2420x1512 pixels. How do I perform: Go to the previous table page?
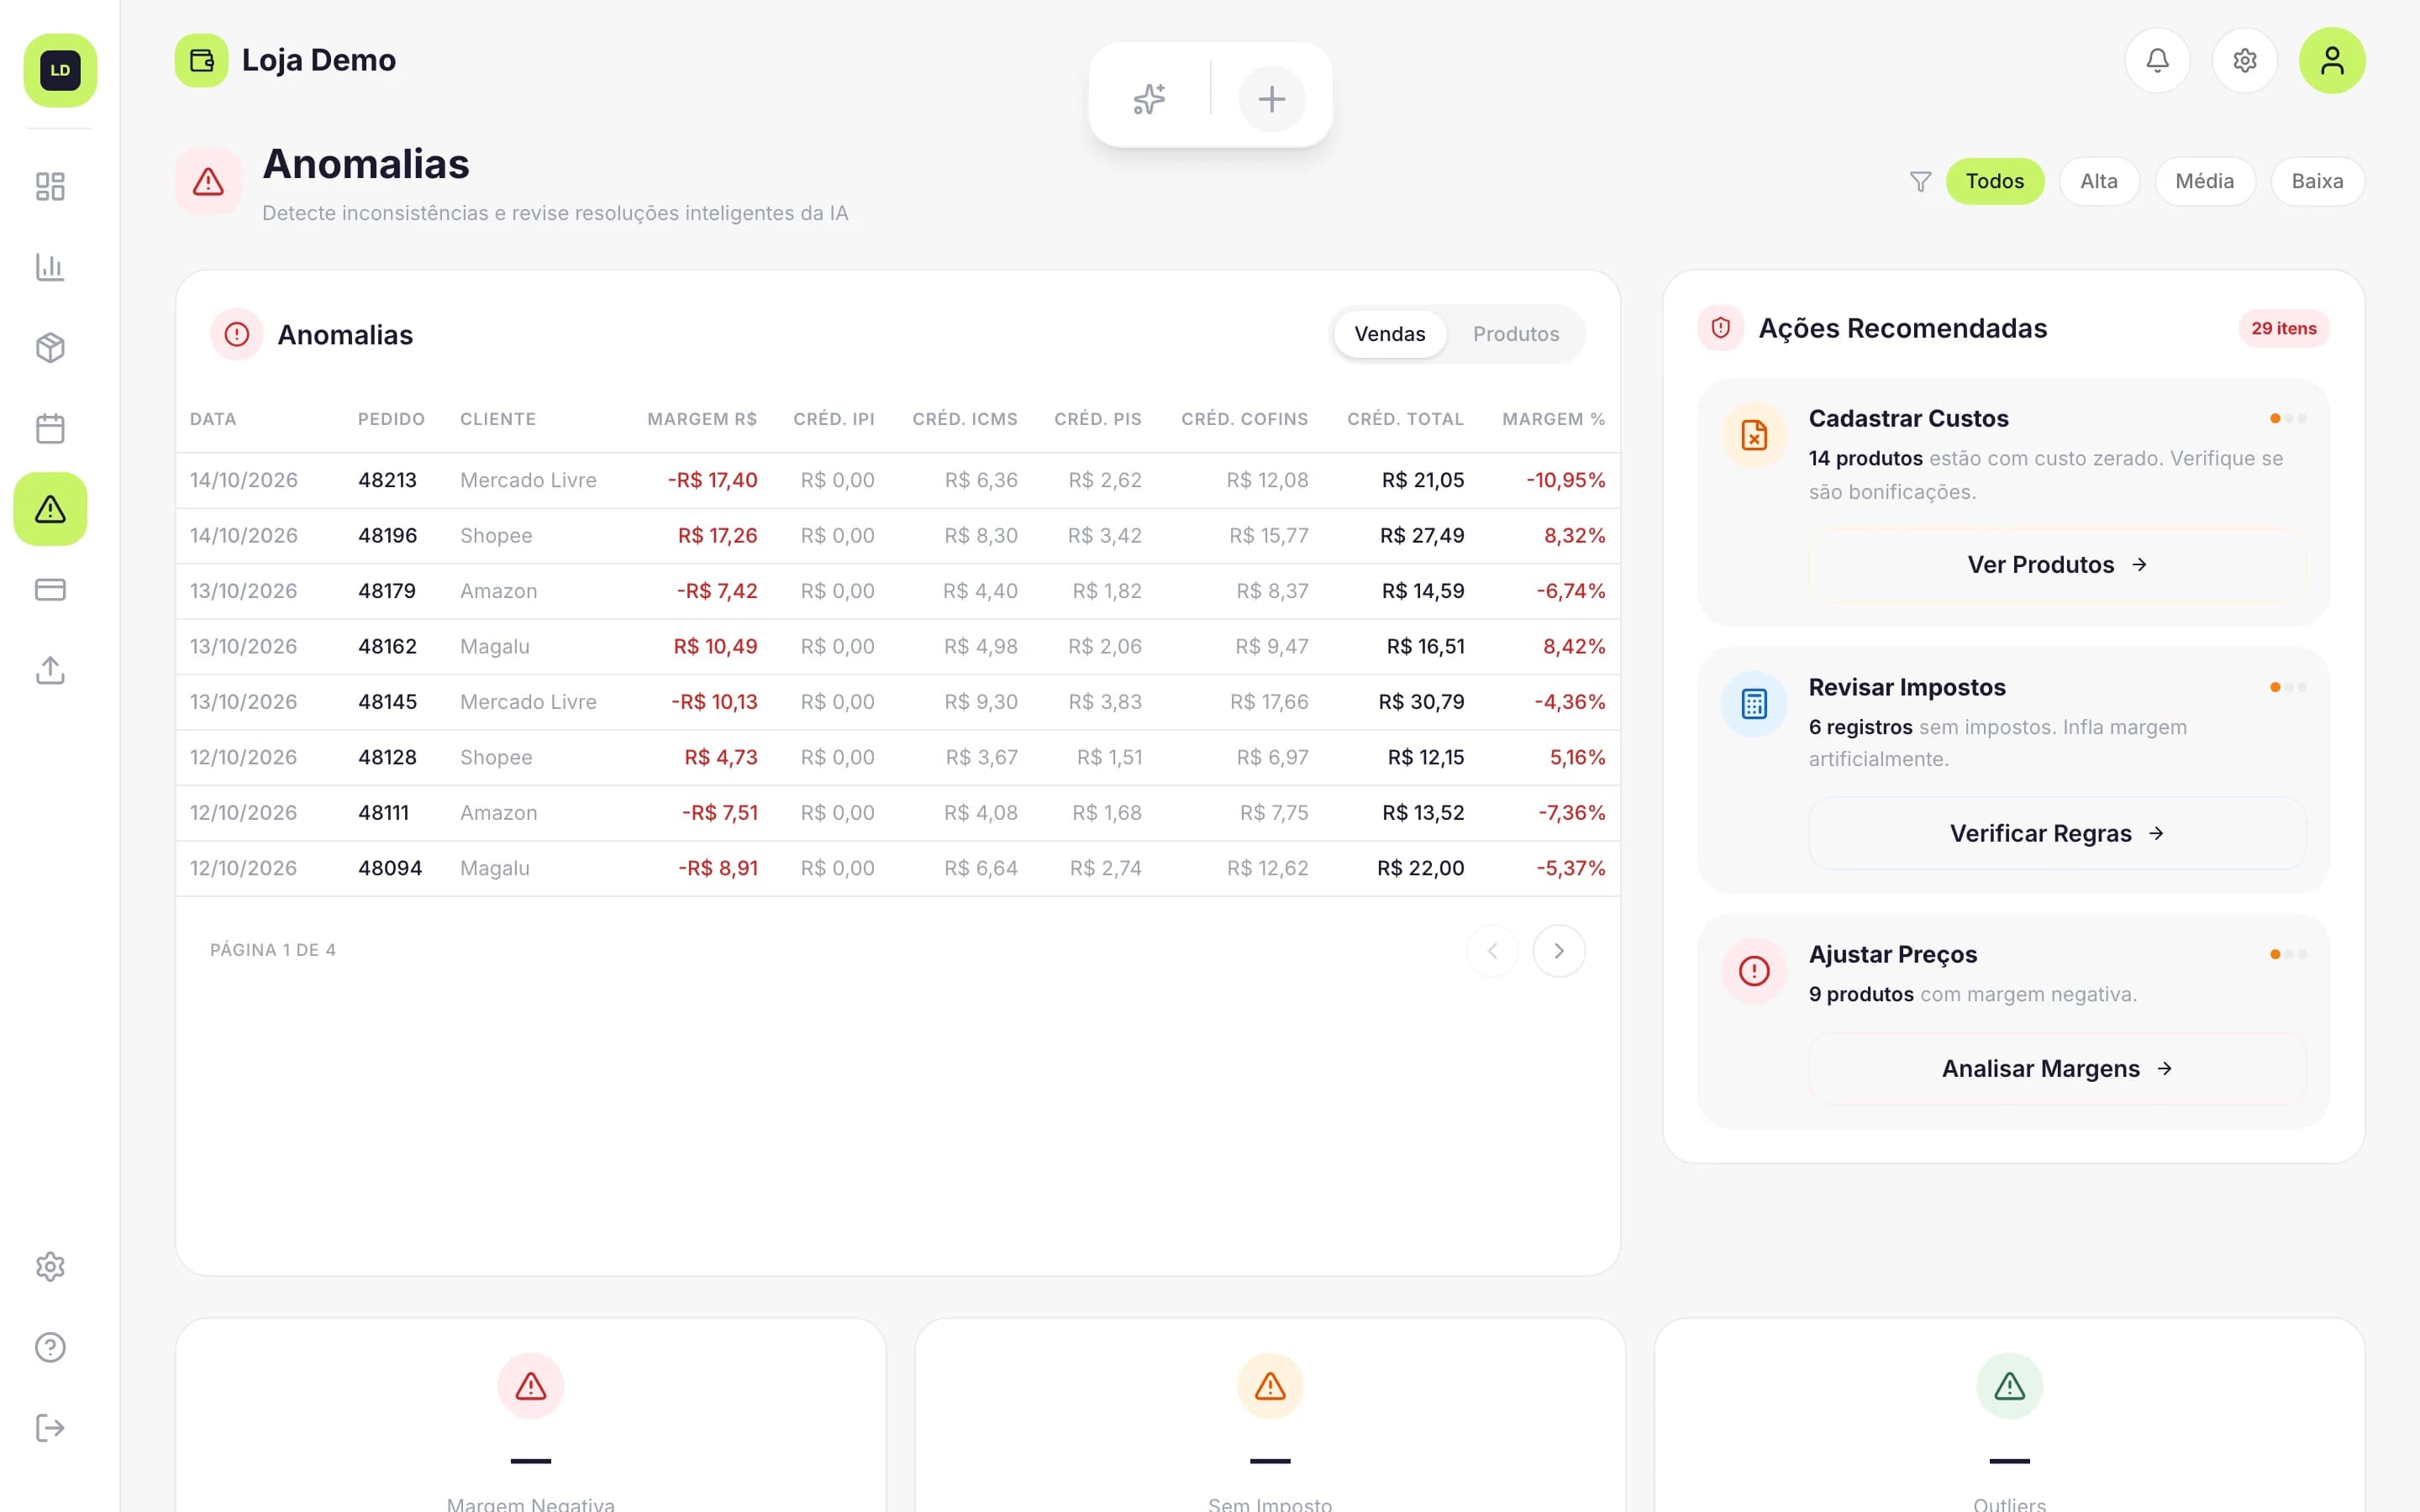point(1491,950)
